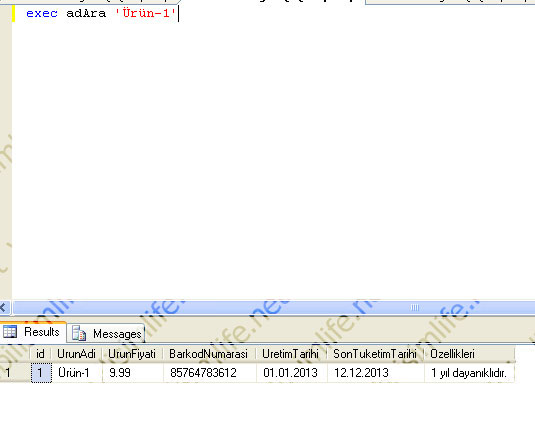Click the horizontal scrollbar thumb grip
Viewport: 535px width, 425px height.
415,308
